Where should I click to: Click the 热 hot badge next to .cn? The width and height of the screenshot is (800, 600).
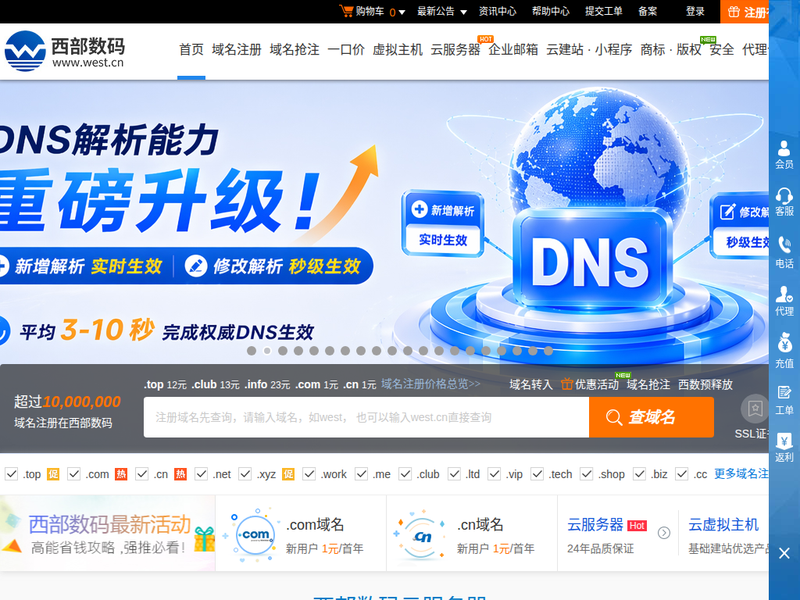[x=181, y=474]
